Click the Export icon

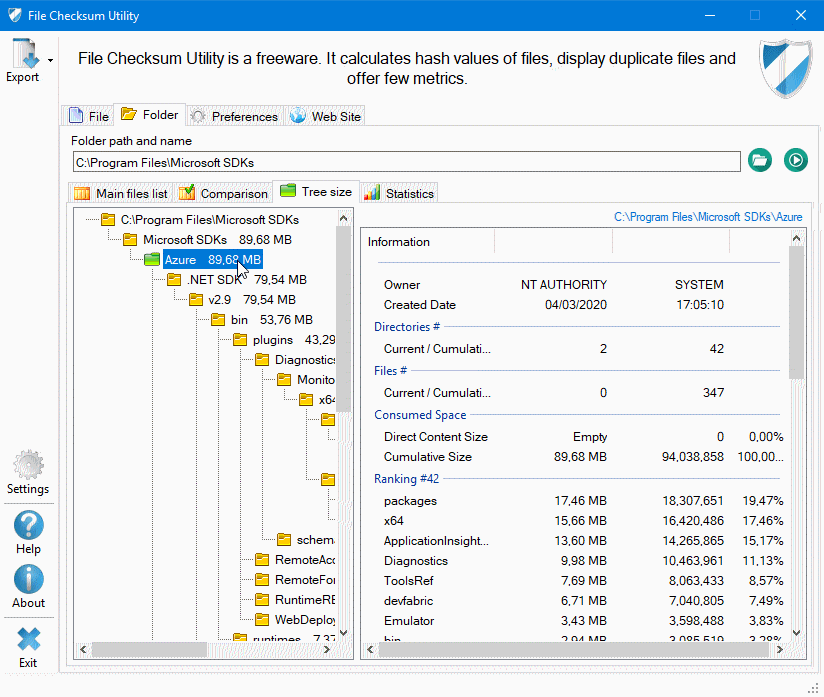coord(22,56)
